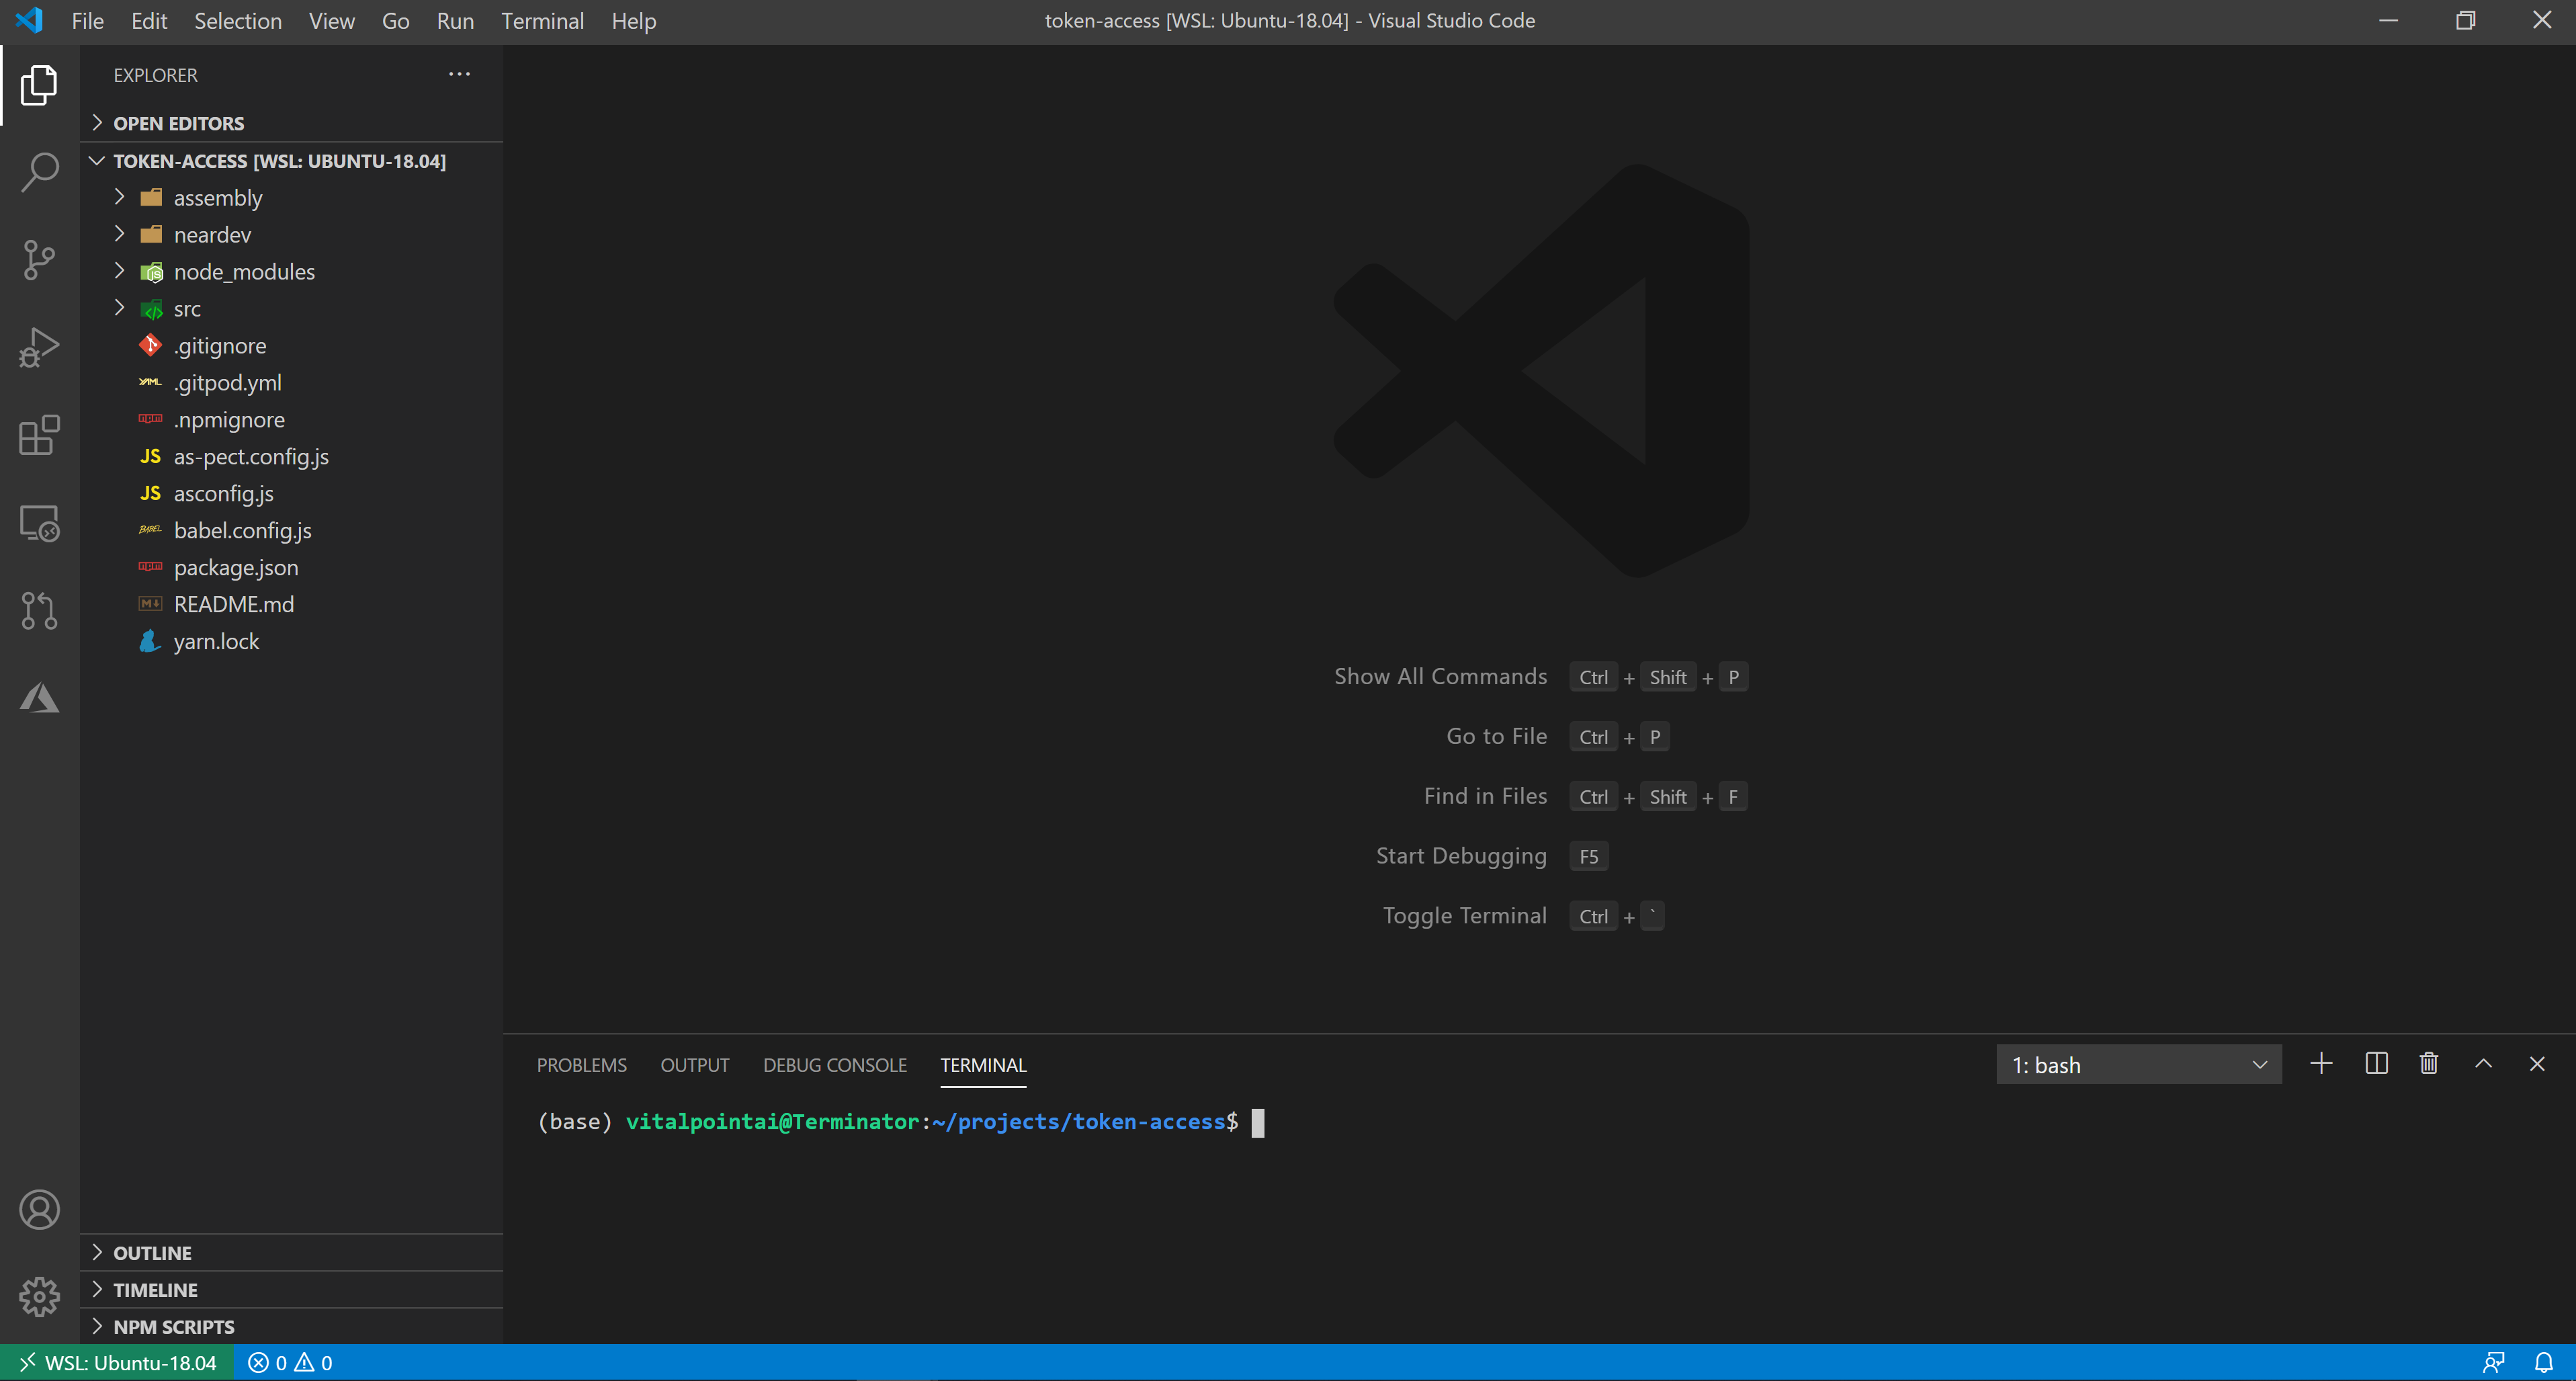Open the Remote Explorer view

tap(39, 522)
